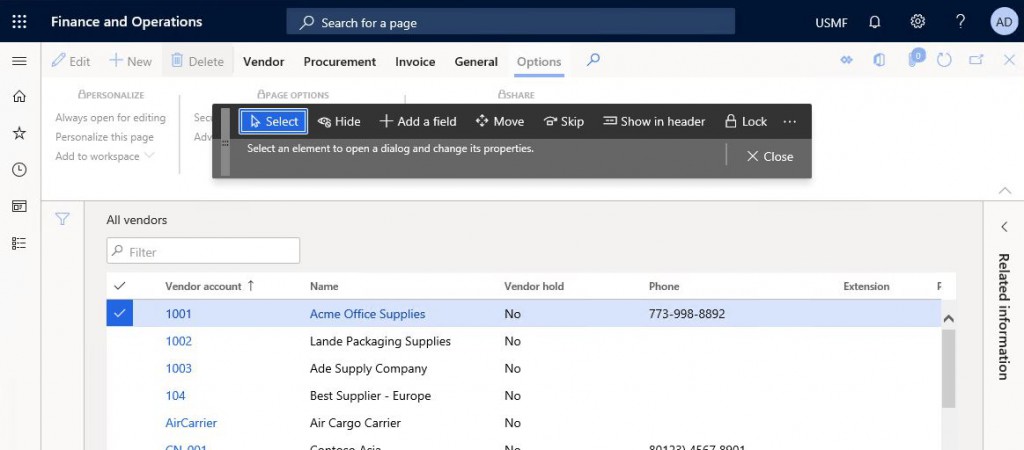
Task: Open vendor account 104 link
Action: click(175, 396)
